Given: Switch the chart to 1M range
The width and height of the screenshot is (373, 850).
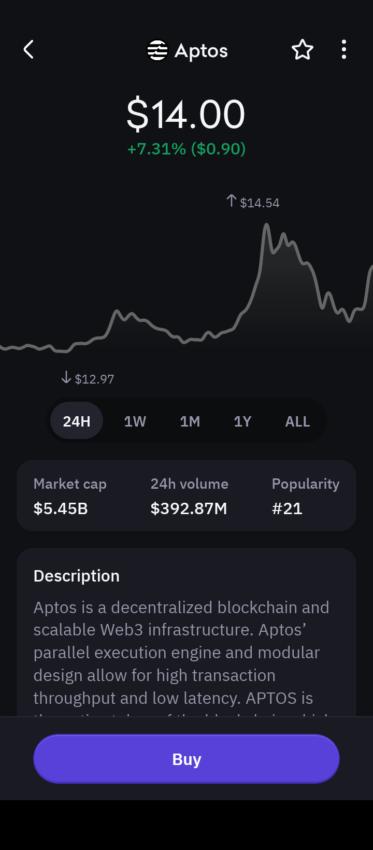Looking at the screenshot, I should point(190,421).
